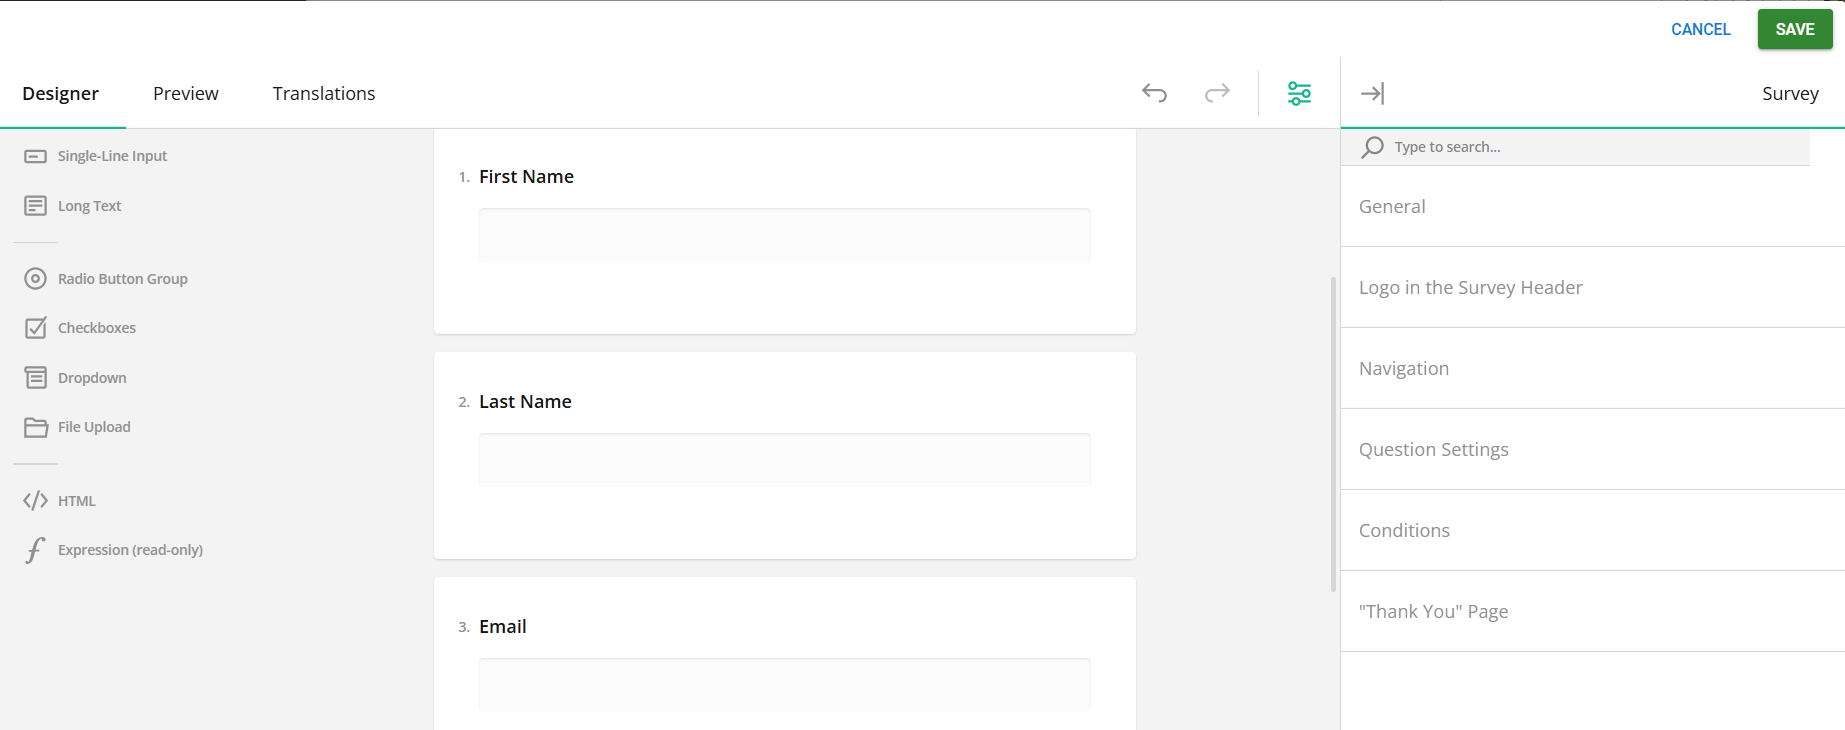Open the Conditions section
The height and width of the screenshot is (730, 1845).
pyautogui.click(x=1404, y=530)
